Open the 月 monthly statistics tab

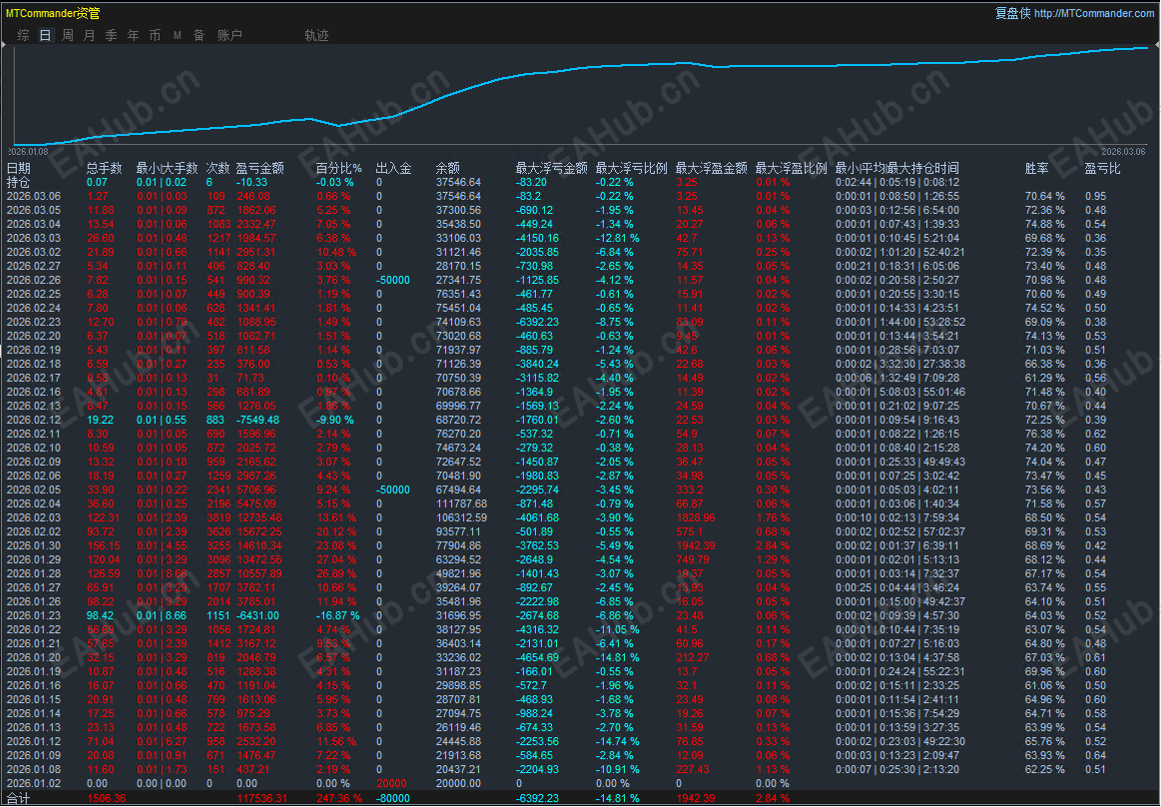tap(89, 35)
